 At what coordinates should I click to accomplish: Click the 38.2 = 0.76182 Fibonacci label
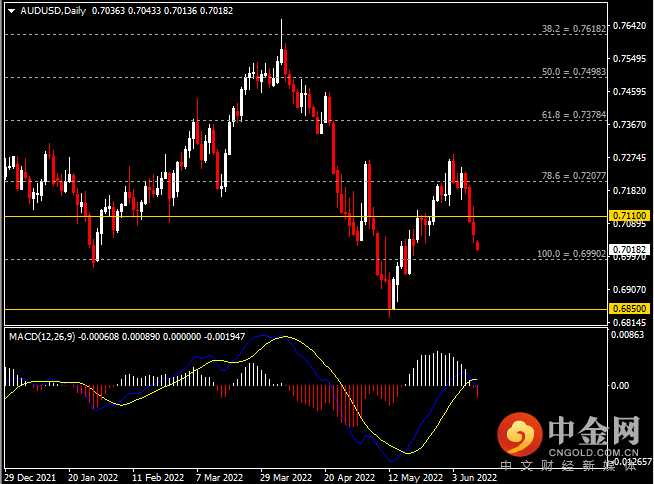pos(574,29)
